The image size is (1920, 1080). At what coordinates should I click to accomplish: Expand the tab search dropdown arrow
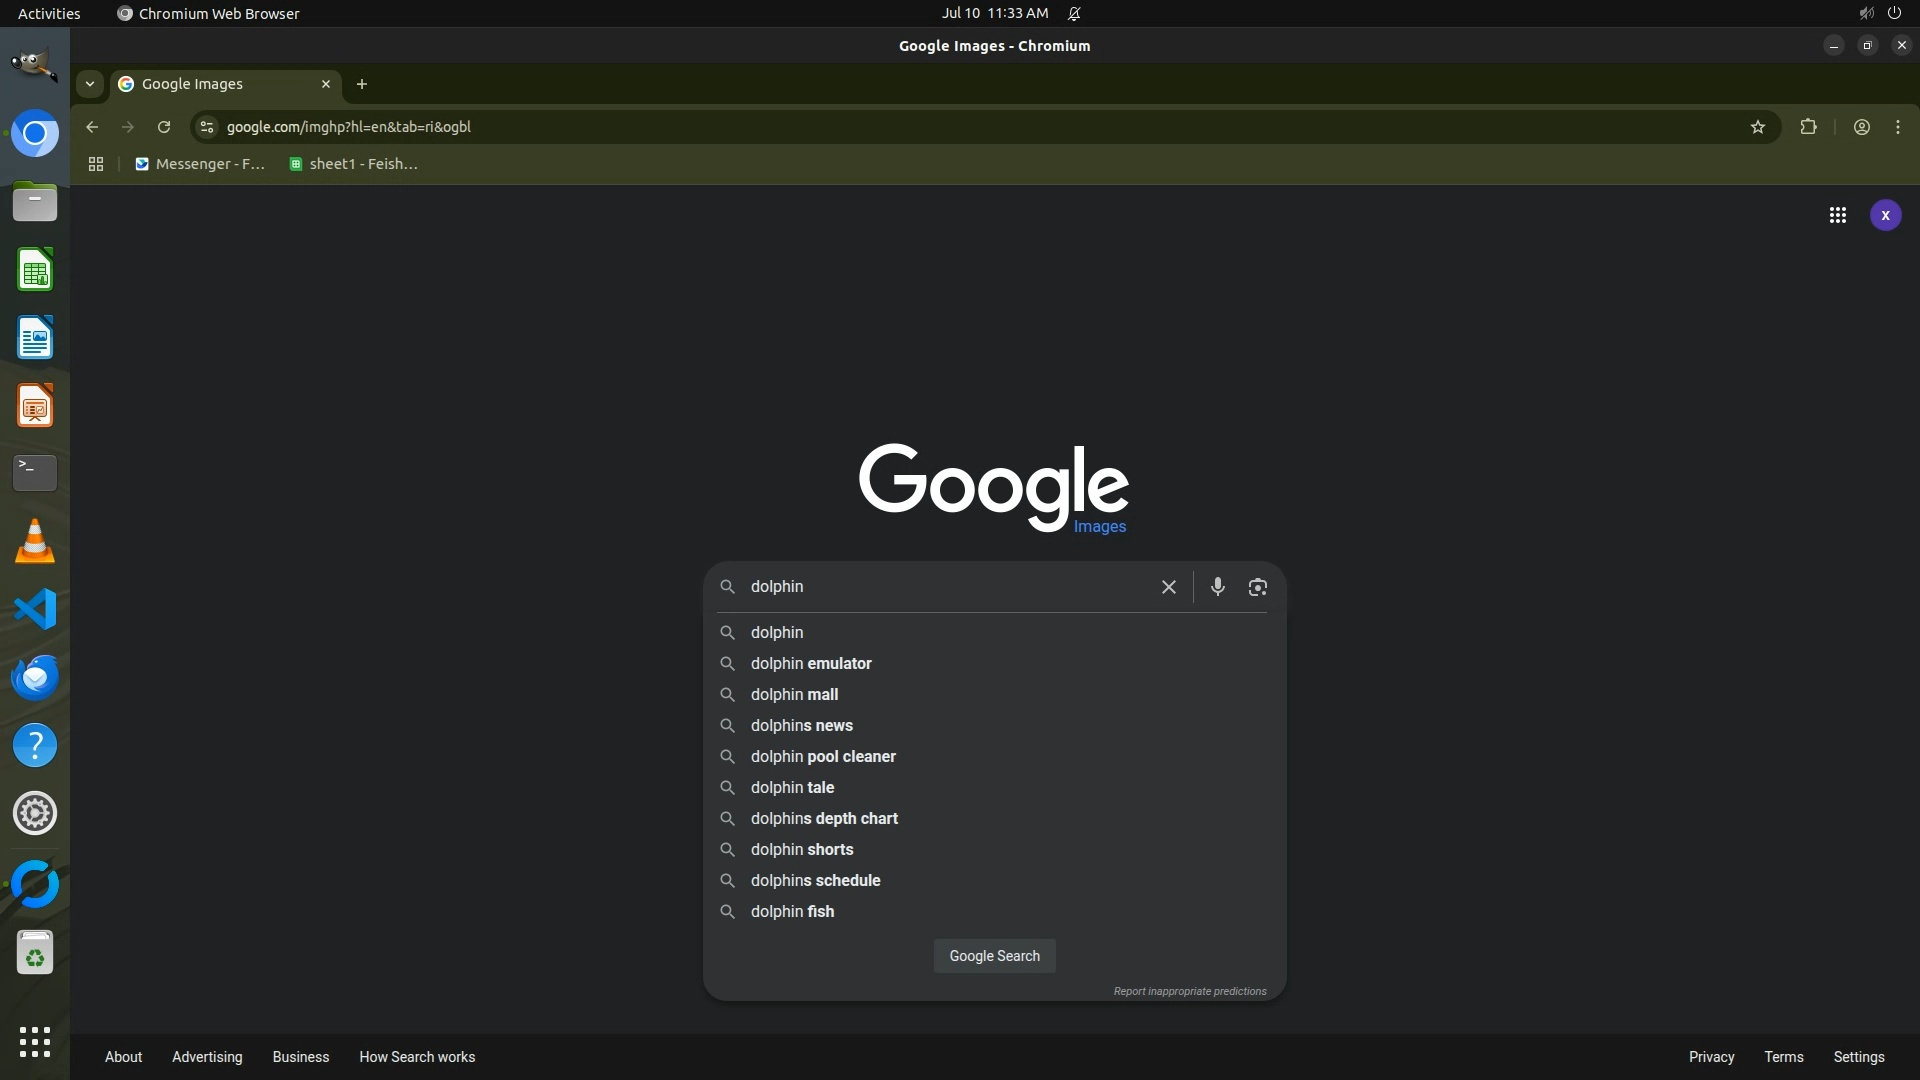coord(90,84)
